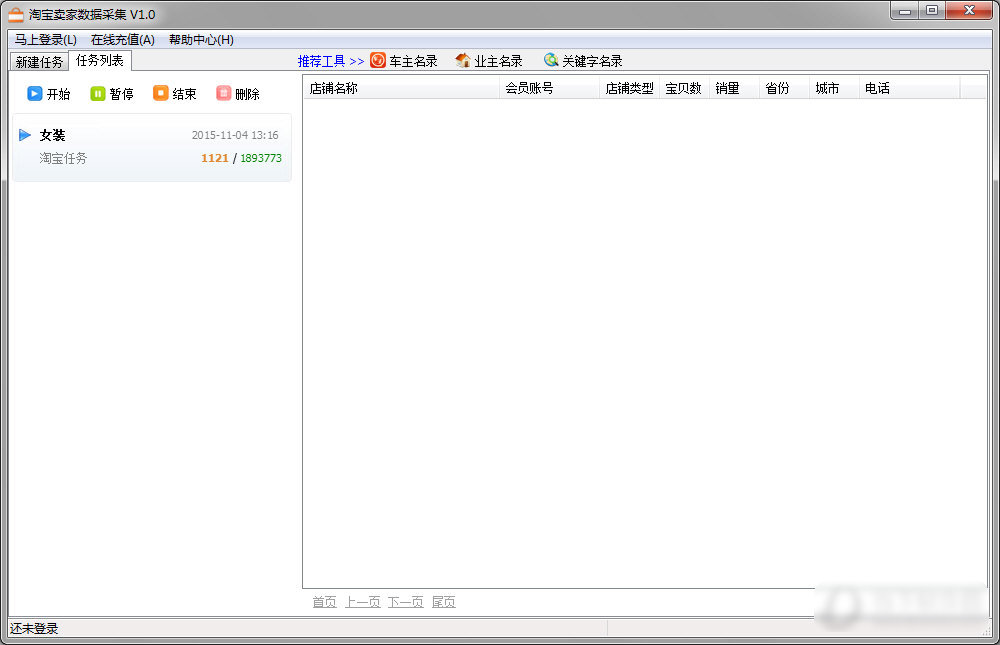Sort by 城市 column header
1000x645 pixels.
[834, 88]
